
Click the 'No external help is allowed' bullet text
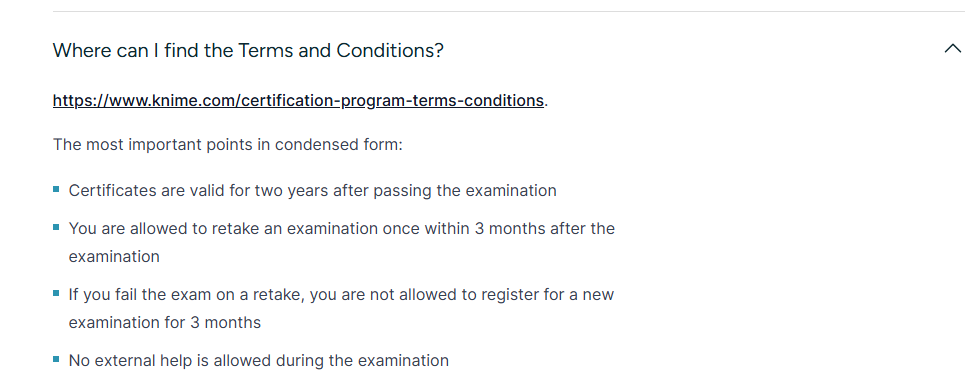(x=258, y=361)
